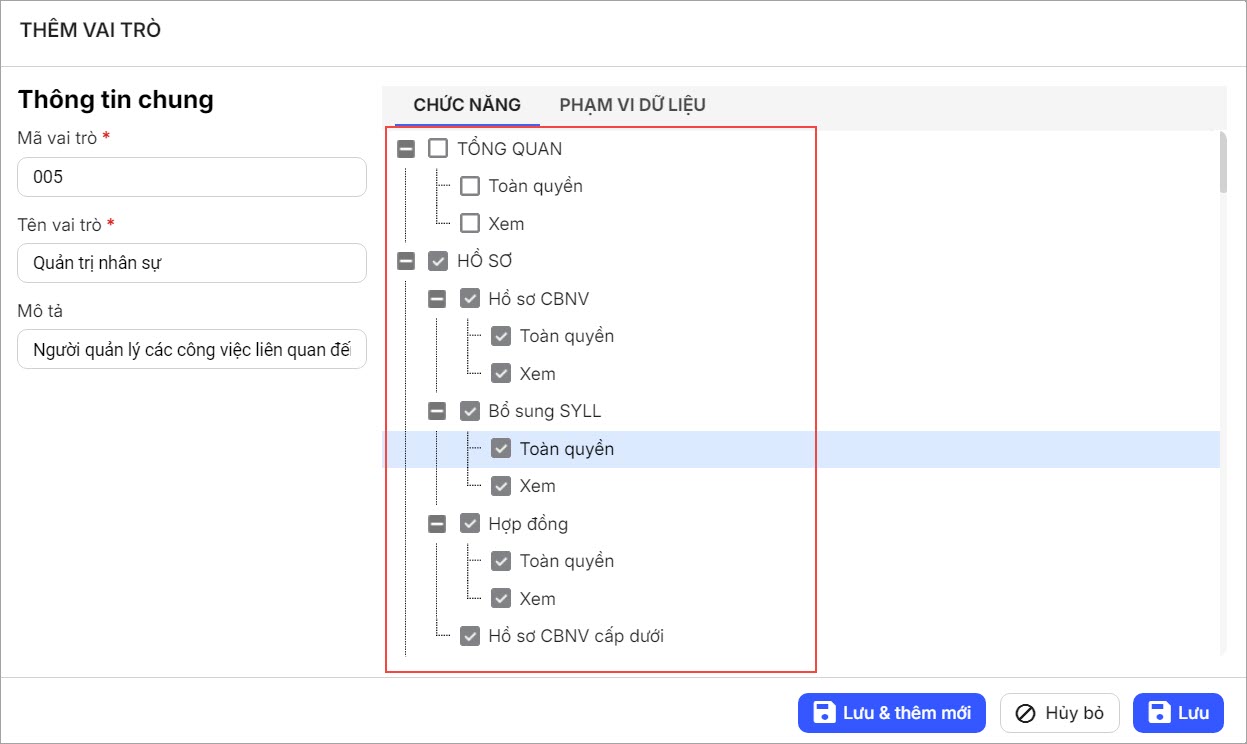Enable Xem under TỔNG QUAN

[x=470, y=224]
